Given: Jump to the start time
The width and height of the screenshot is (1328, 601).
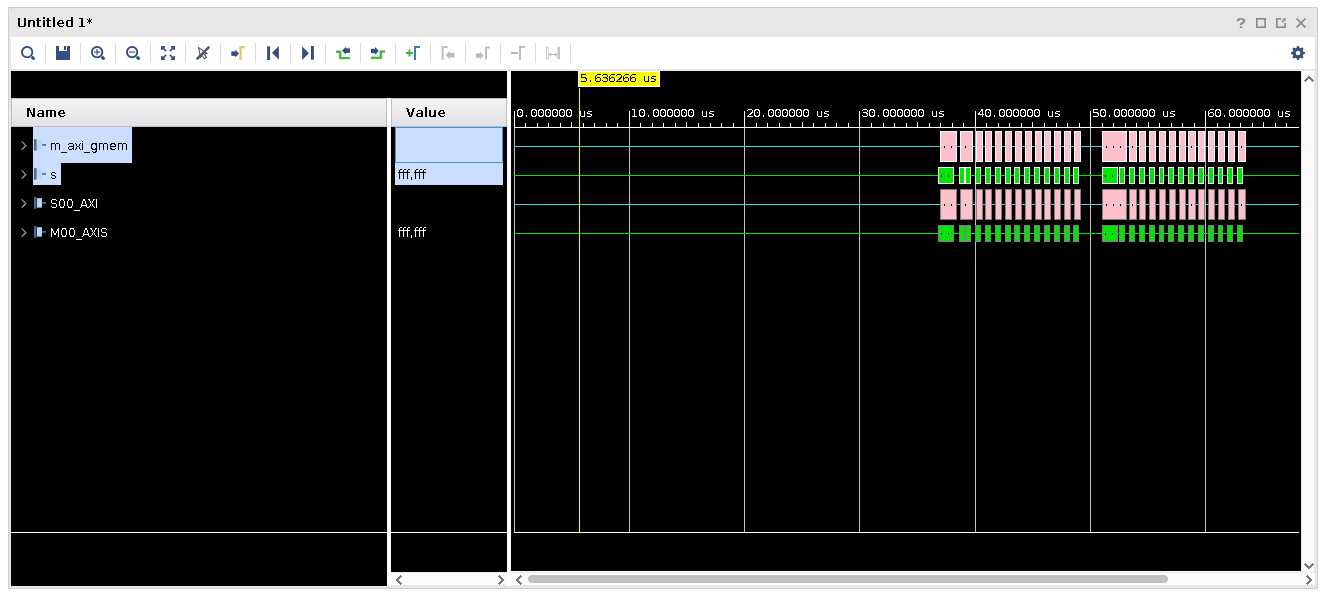Looking at the screenshot, I should [272, 53].
